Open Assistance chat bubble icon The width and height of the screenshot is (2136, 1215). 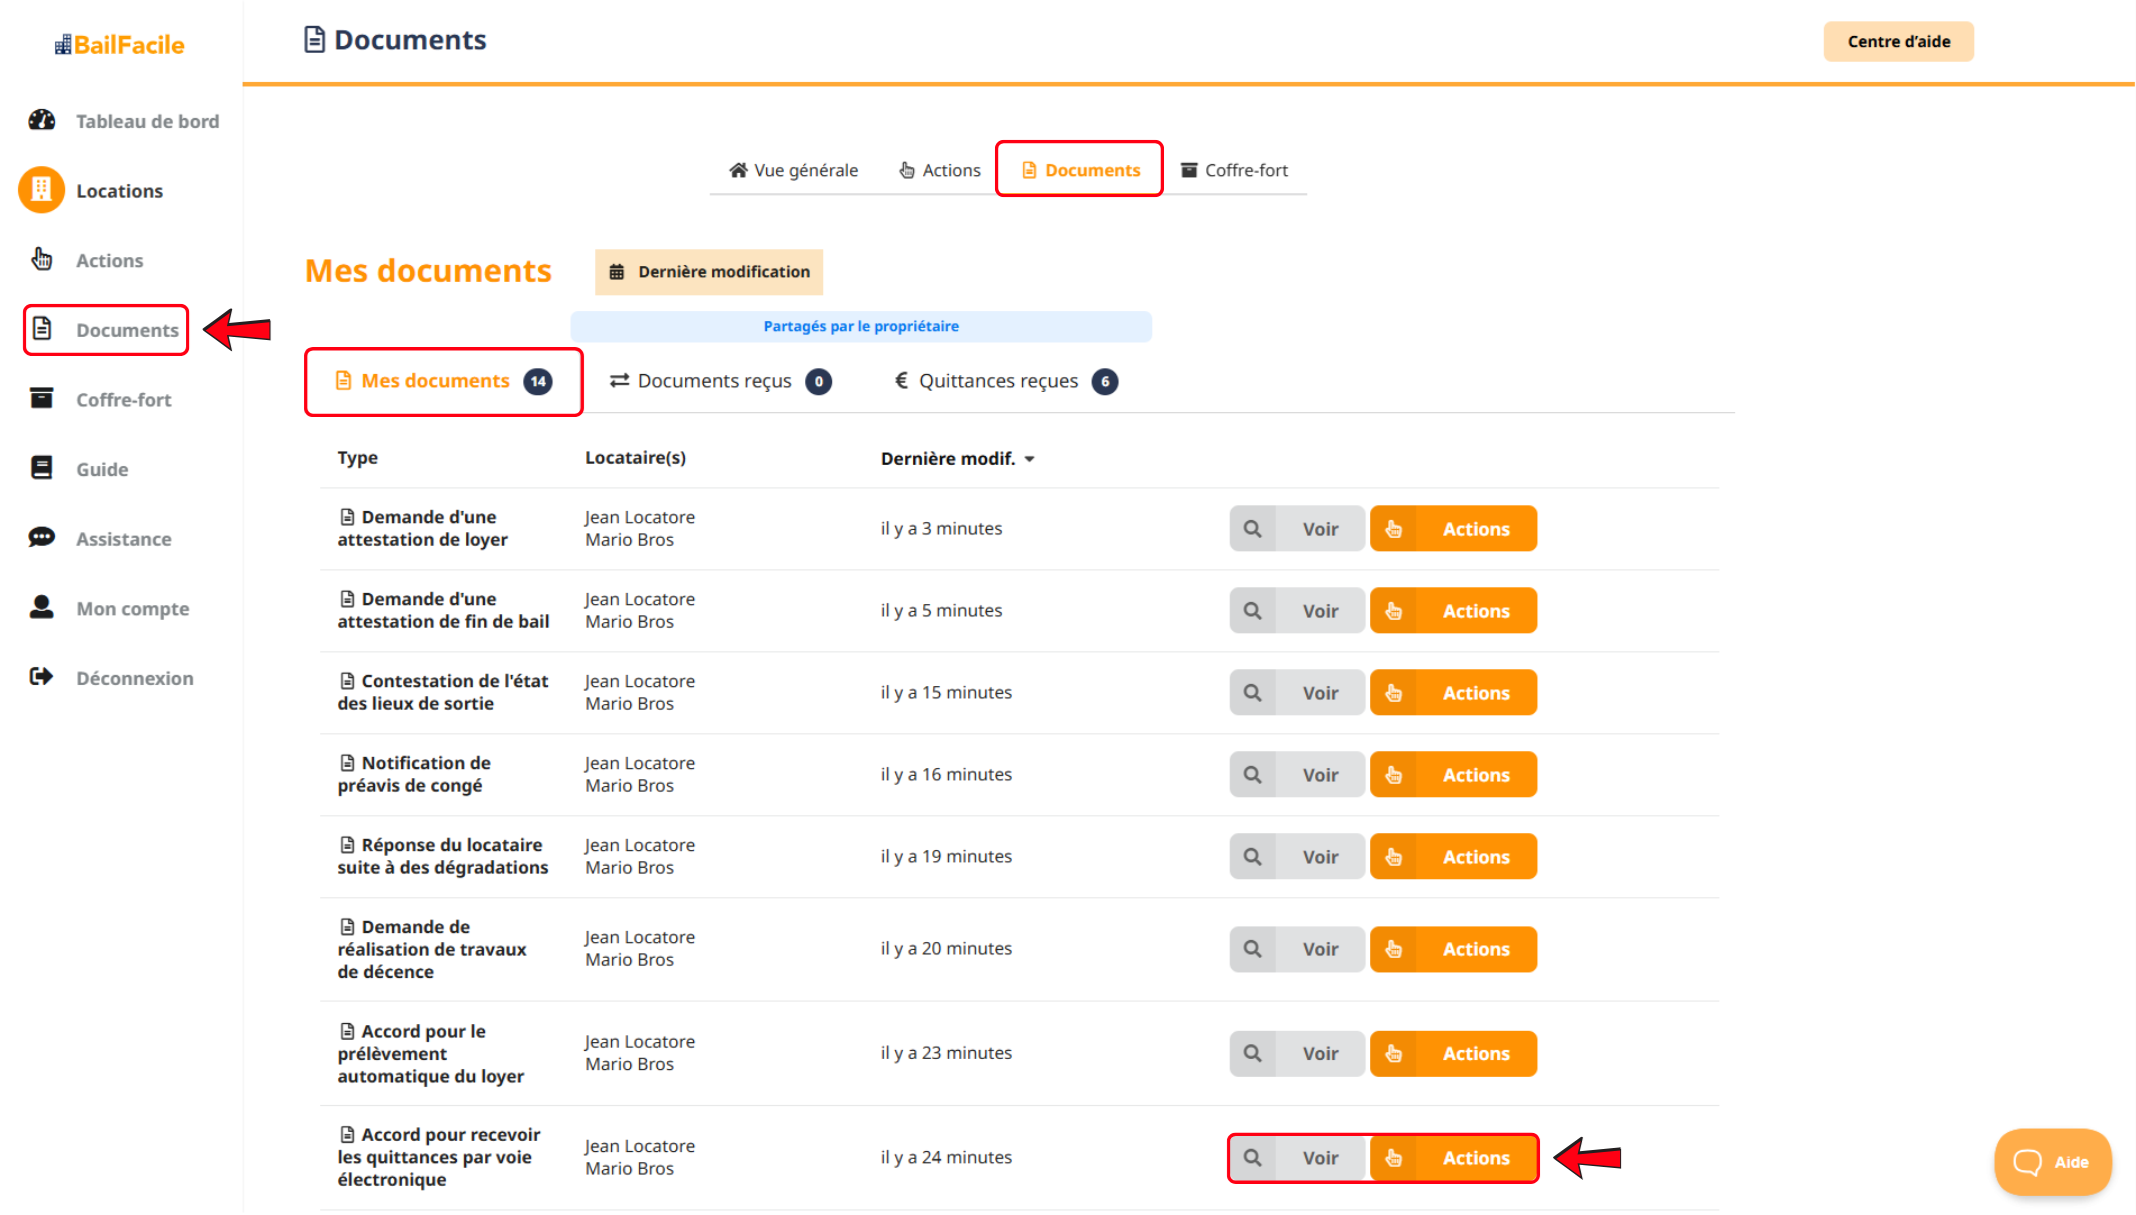pyautogui.click(x=42, y=538)
